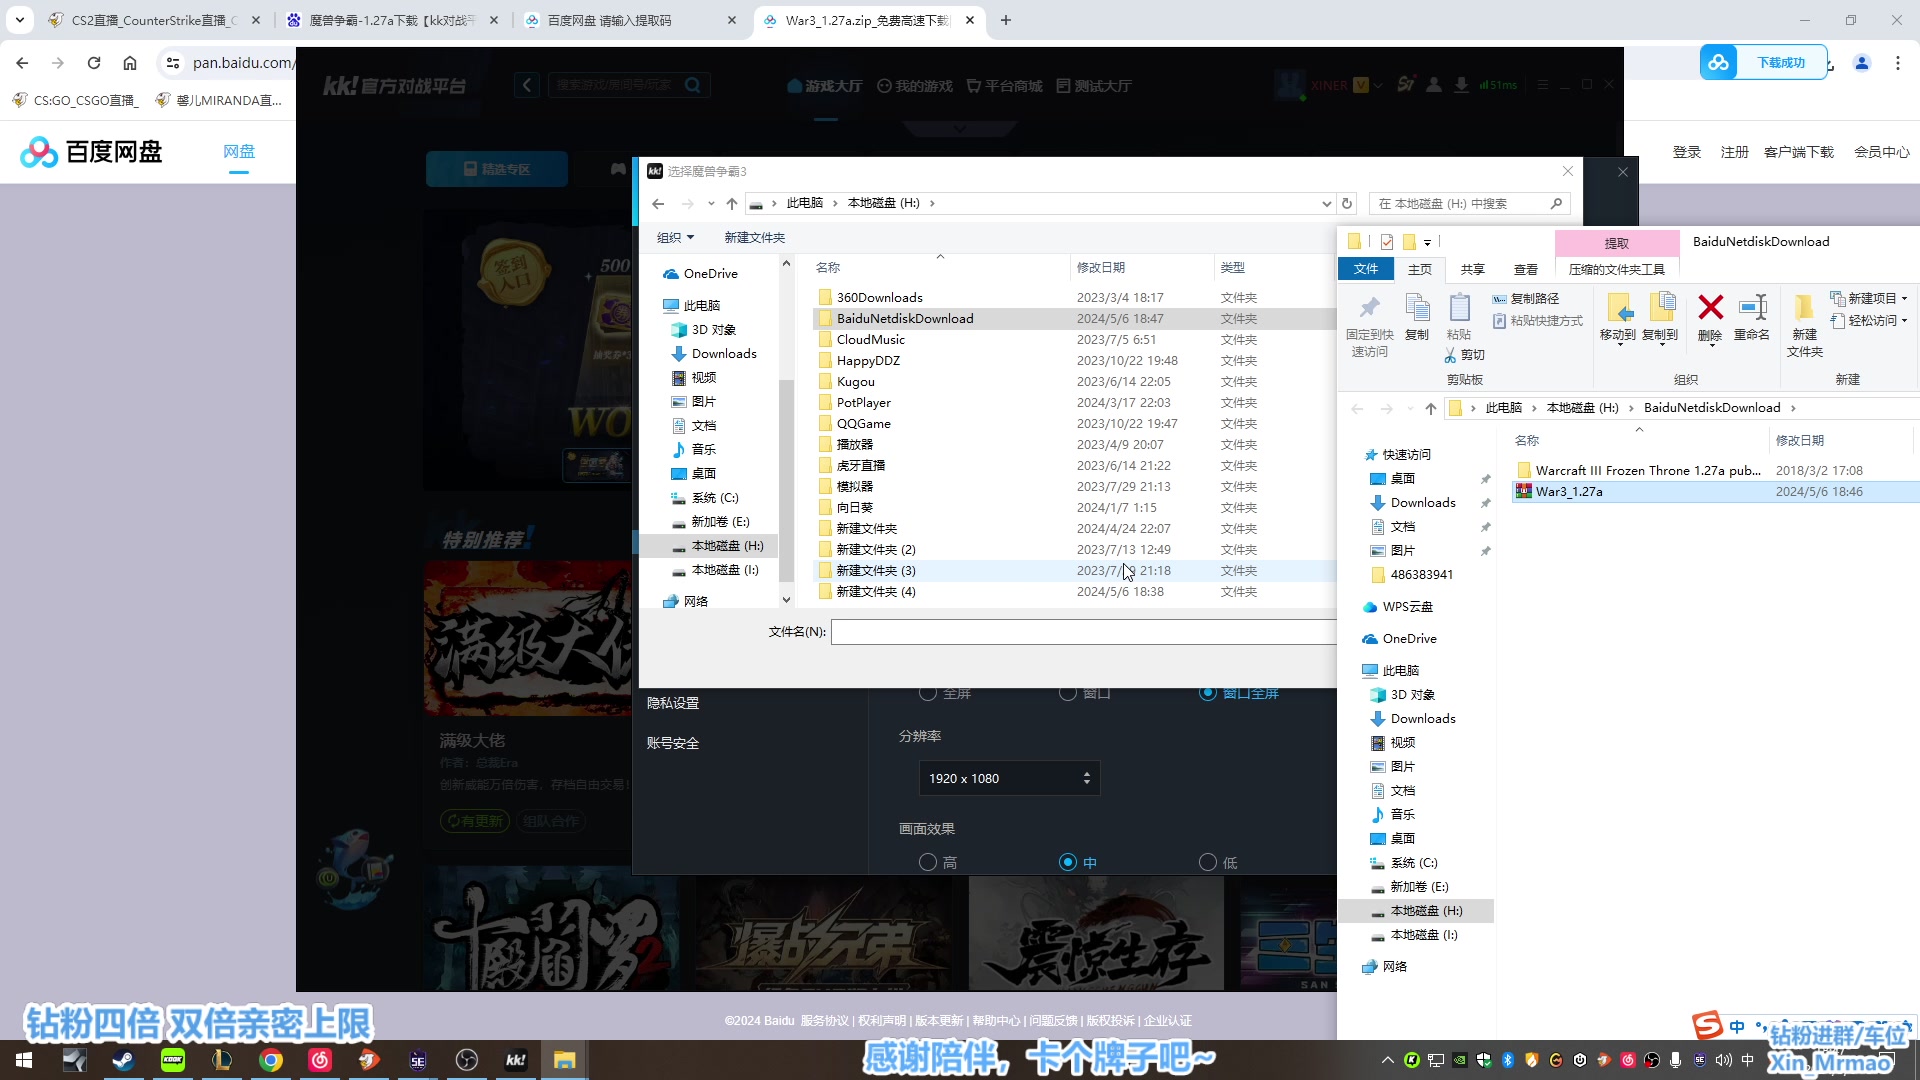Open 账号安全 settings section
1920x1080 pixels.
673,743
